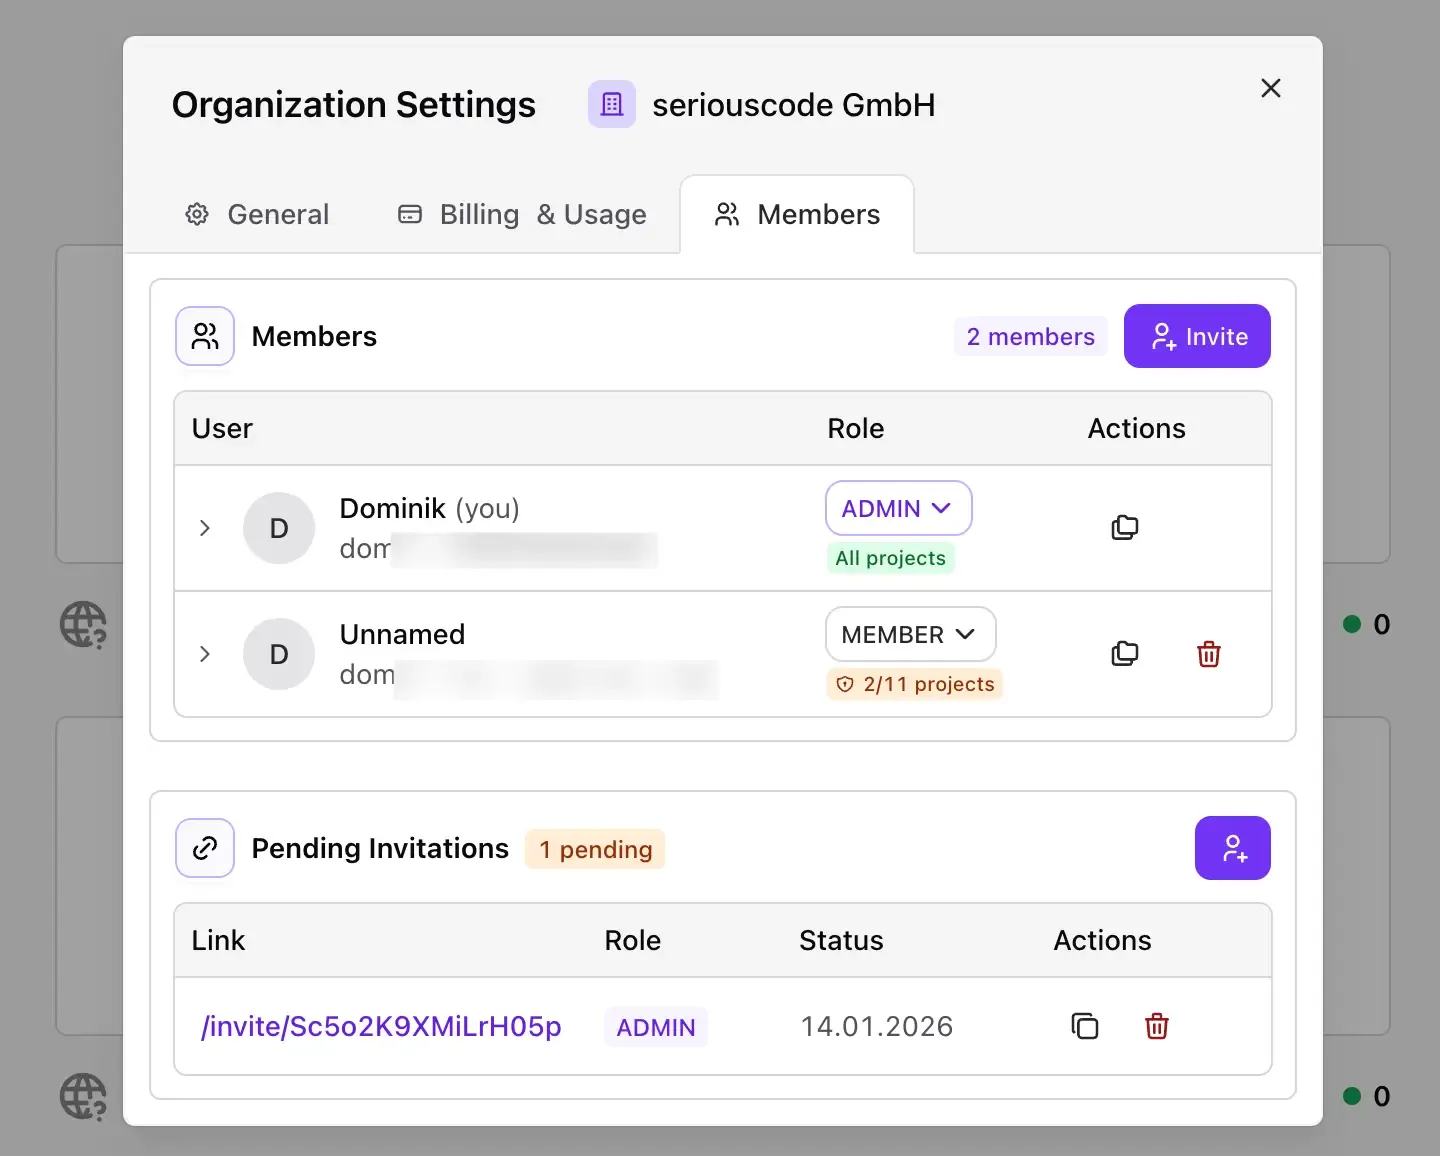Click the copy icon for the Unnamed member

click(x=1124, y=653)
